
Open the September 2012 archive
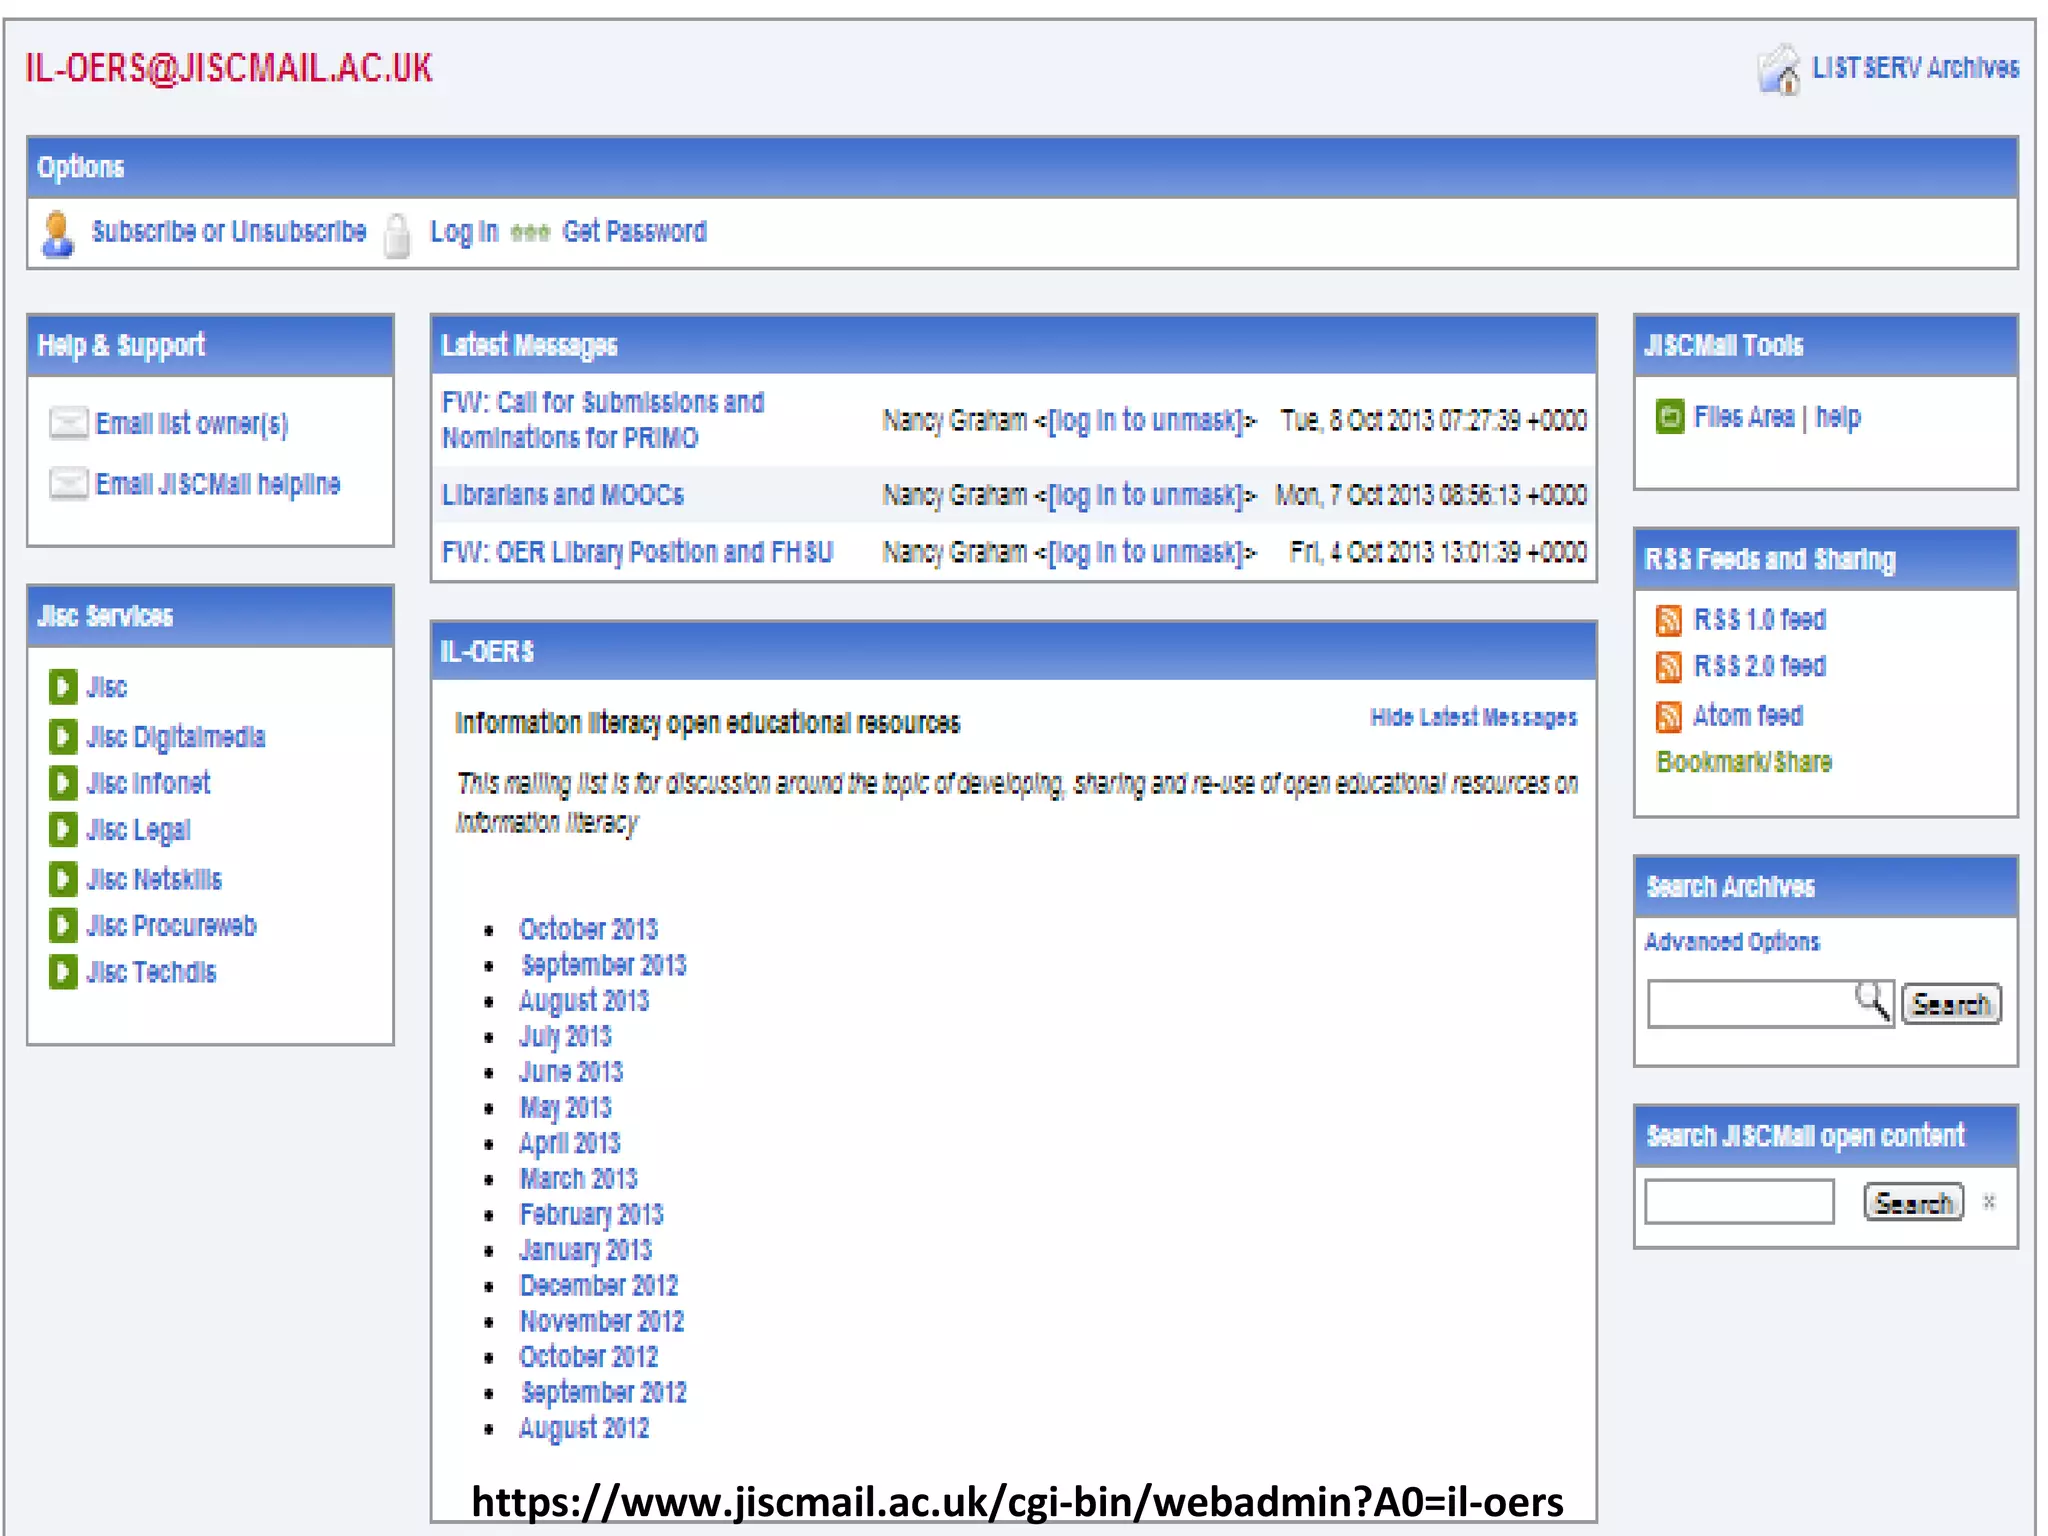(603, 1393)
